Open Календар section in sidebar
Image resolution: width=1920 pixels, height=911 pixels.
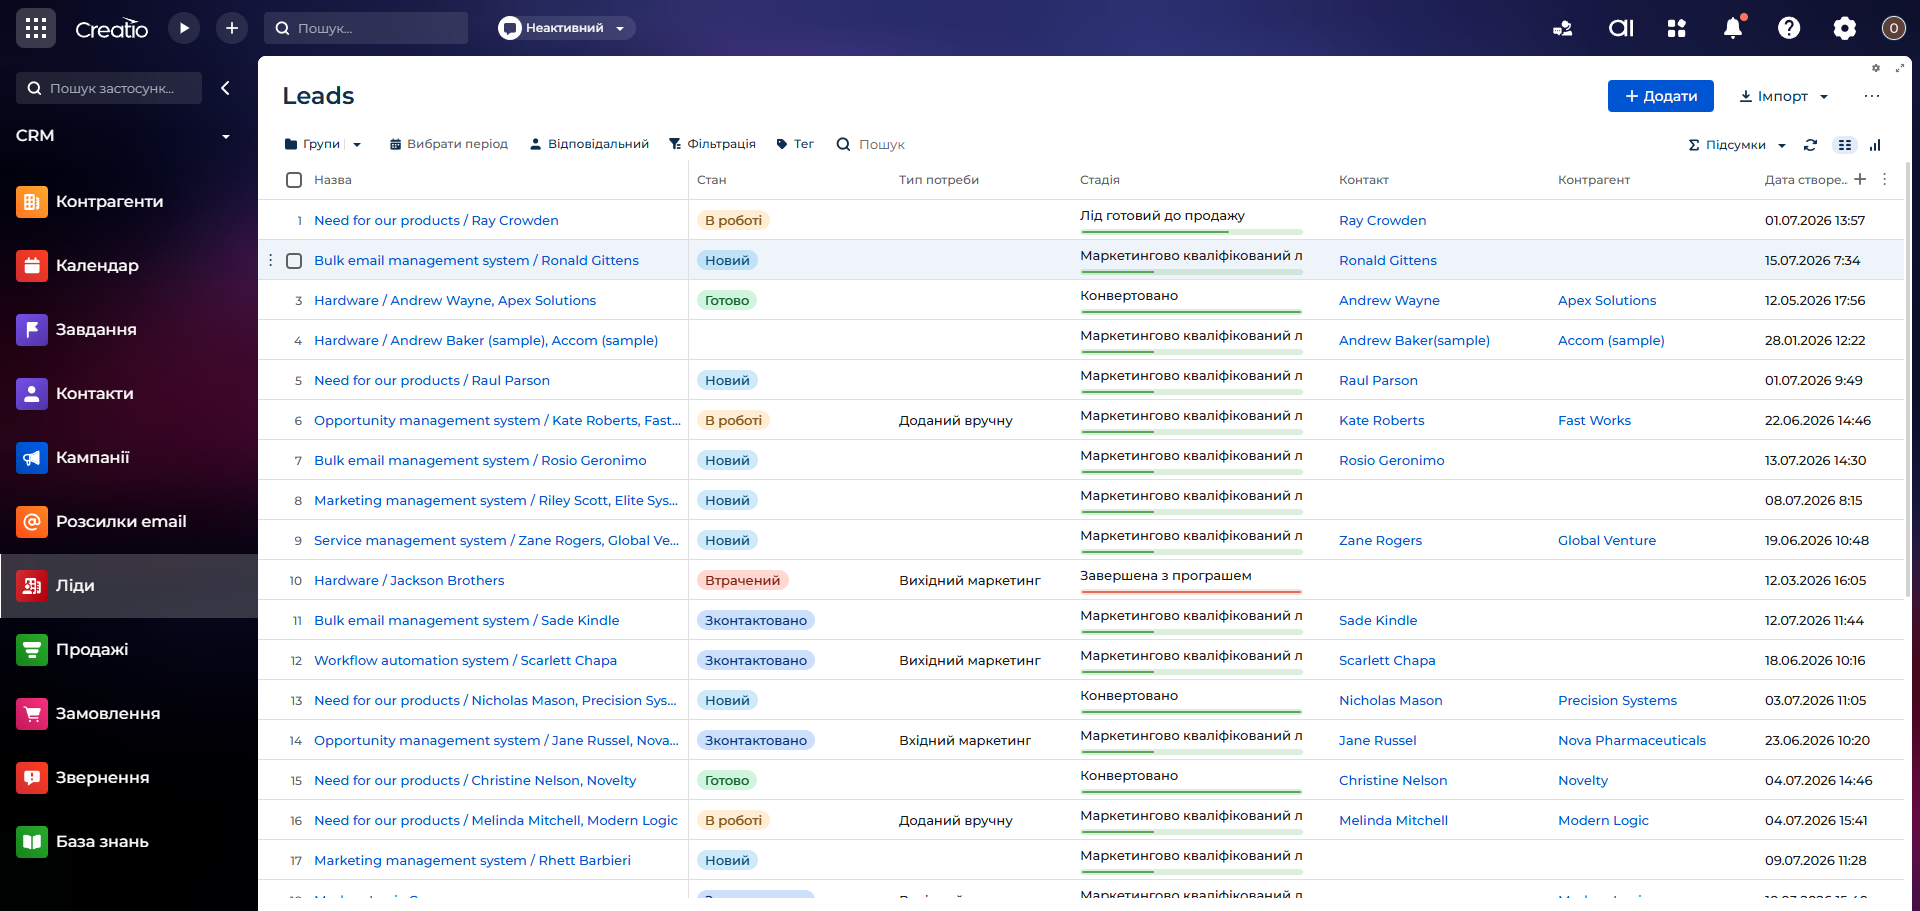coord(129,265)
